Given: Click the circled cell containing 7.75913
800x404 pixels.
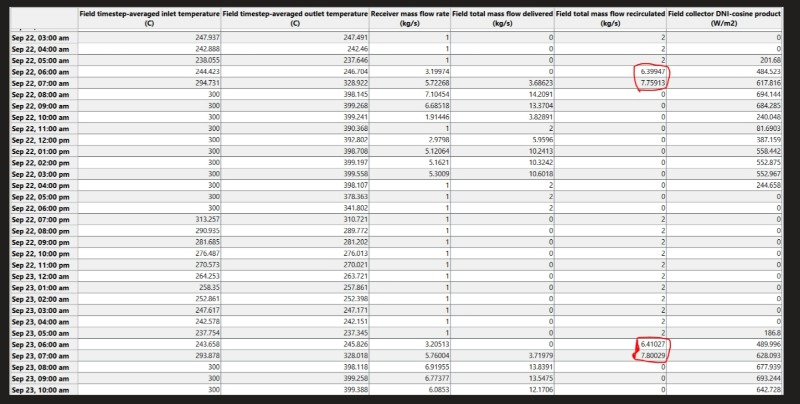Looking at the screenshot, I should 647,83.
